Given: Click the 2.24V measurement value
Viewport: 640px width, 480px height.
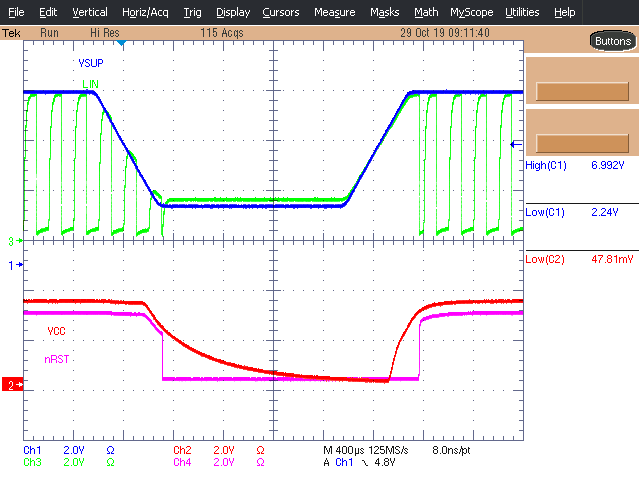Looking at the screenshot, I should tap(604, 212).
